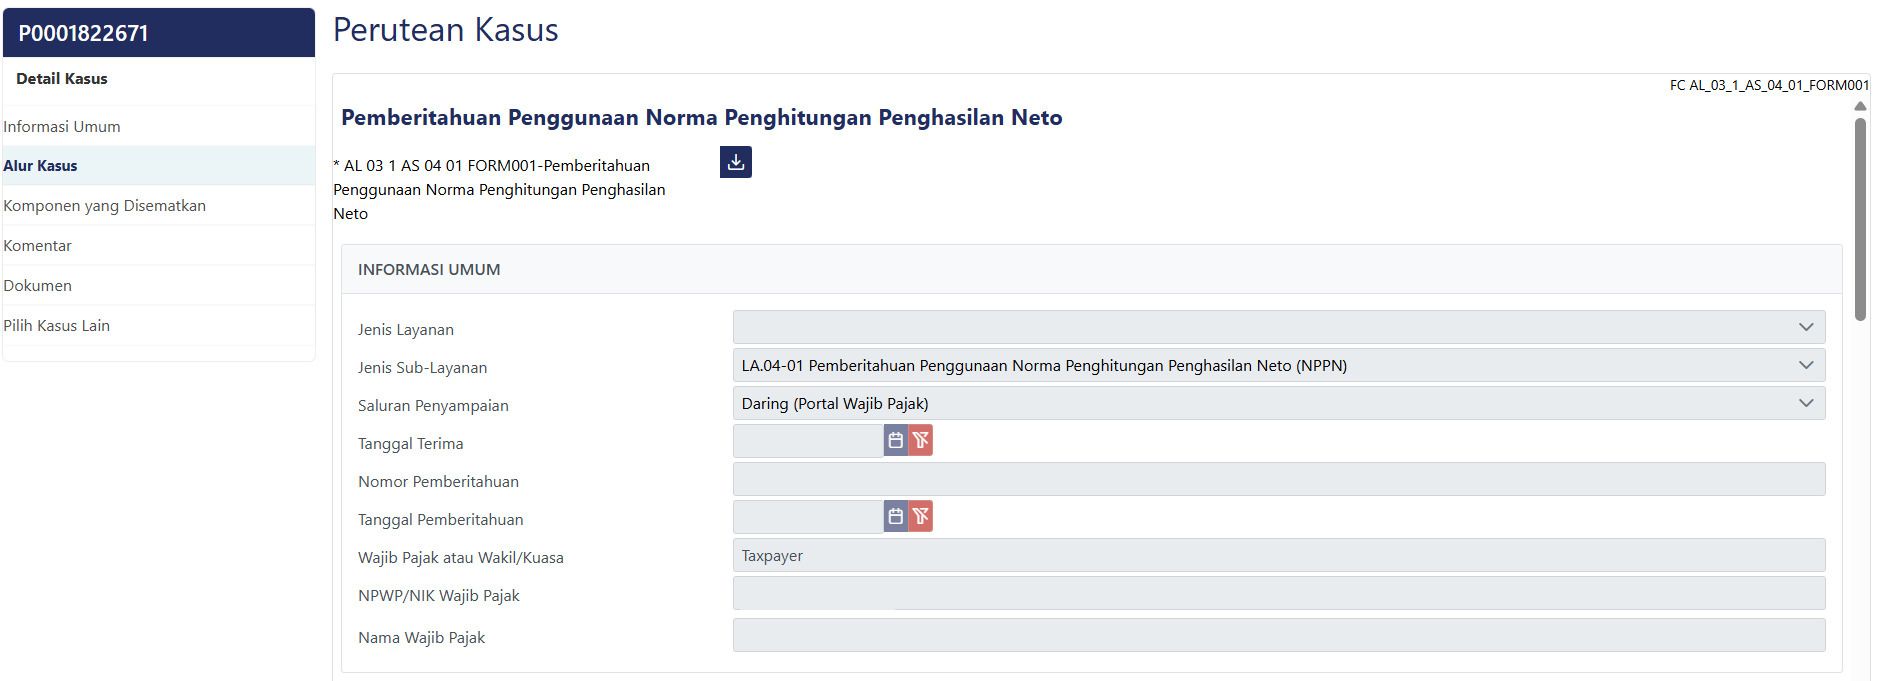Switch to the Dokumen section
This screenshot has height=681, width=1881.
click(38, 286)
